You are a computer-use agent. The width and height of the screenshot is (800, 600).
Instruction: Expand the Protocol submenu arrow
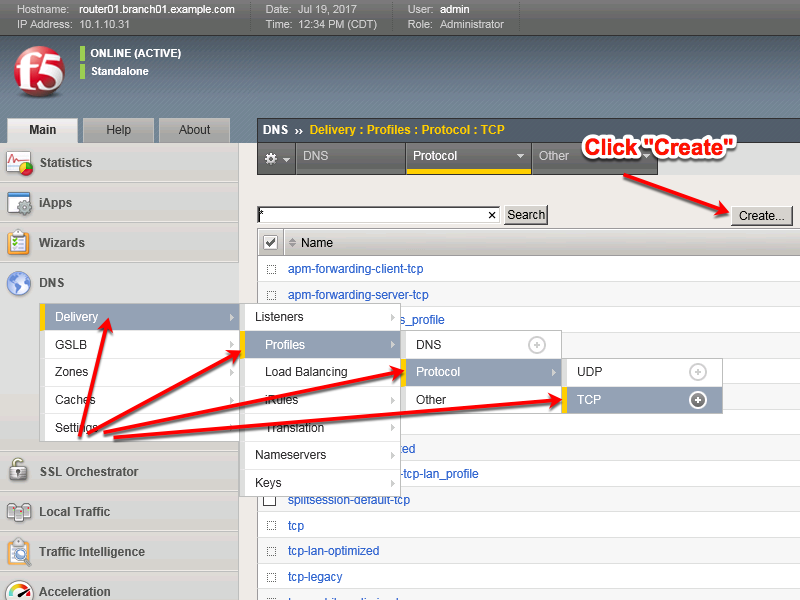point(554,372)
